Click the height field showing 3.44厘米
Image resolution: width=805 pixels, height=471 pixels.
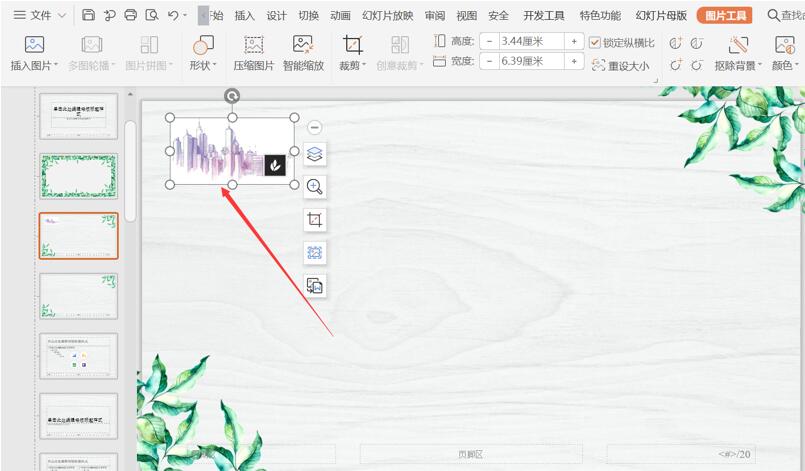tap(531, 41)
